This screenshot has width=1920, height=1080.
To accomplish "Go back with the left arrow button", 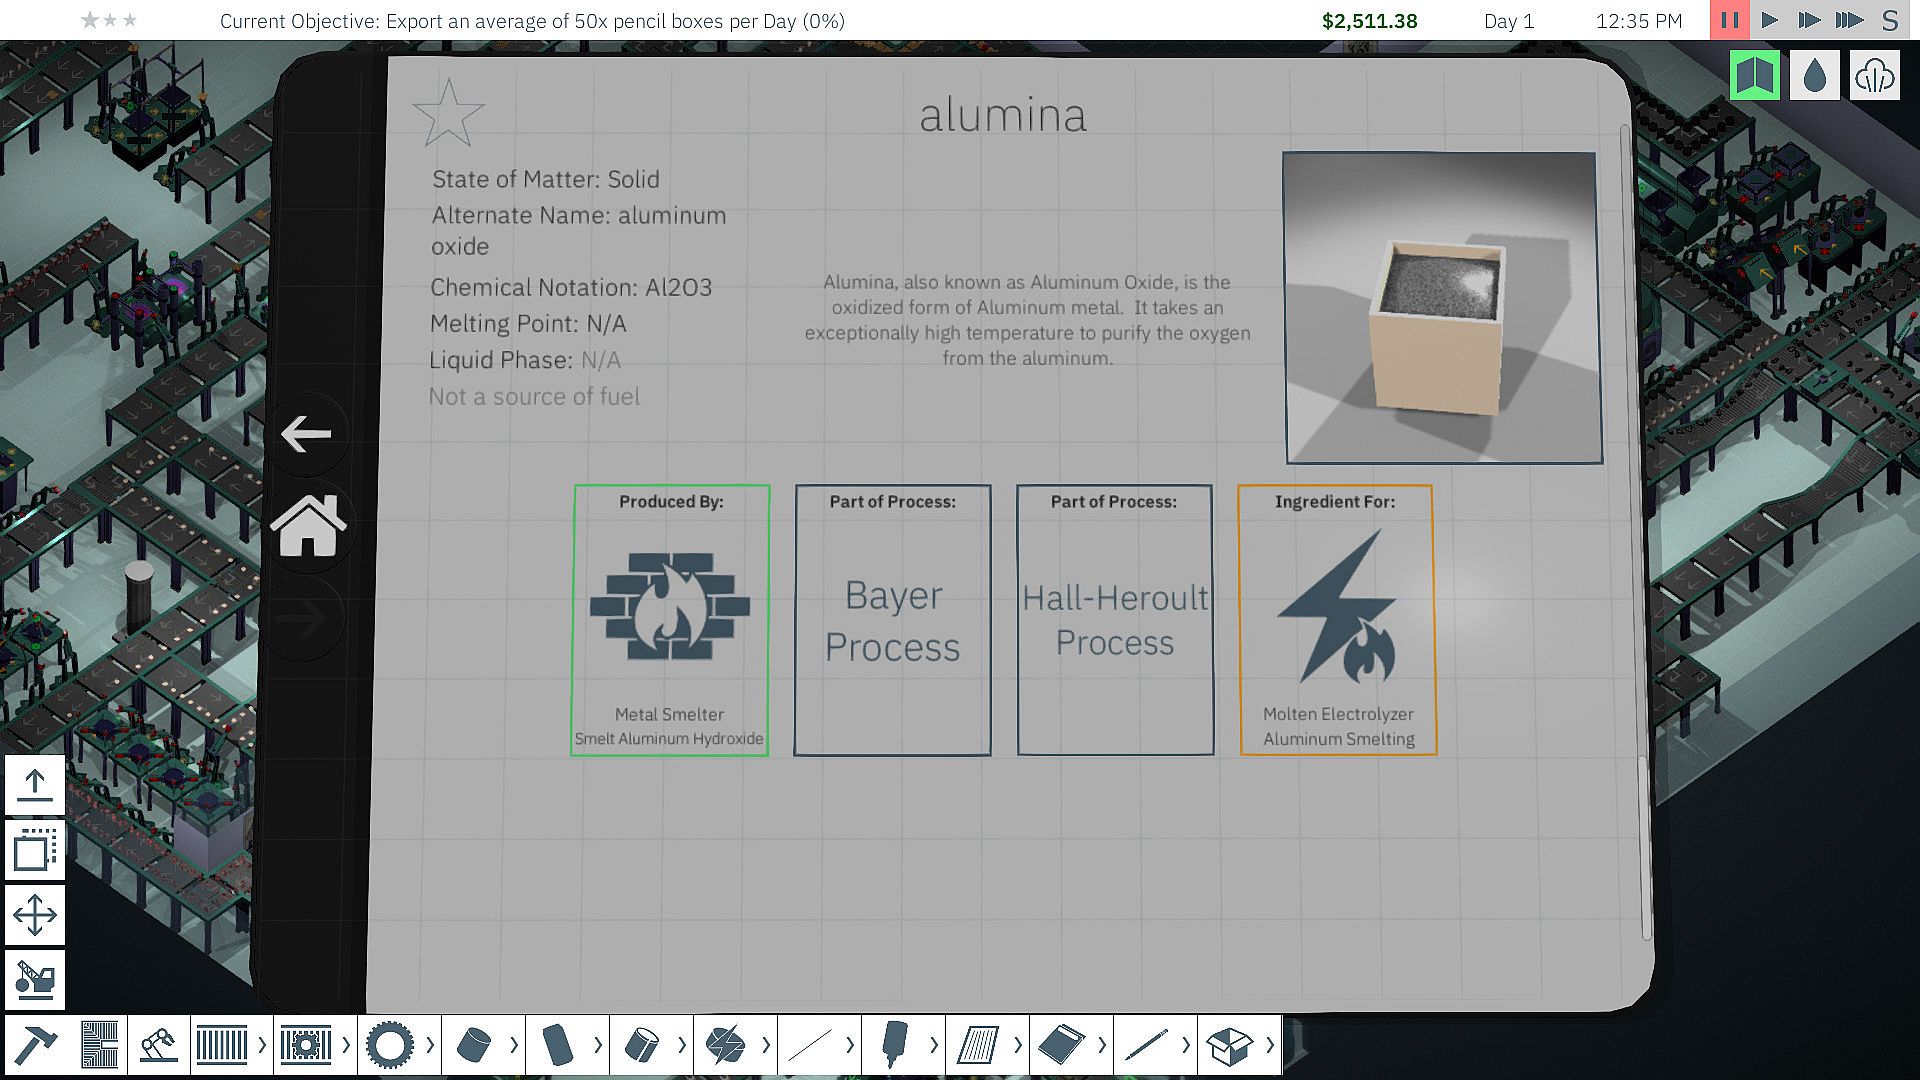I will 306,434.
